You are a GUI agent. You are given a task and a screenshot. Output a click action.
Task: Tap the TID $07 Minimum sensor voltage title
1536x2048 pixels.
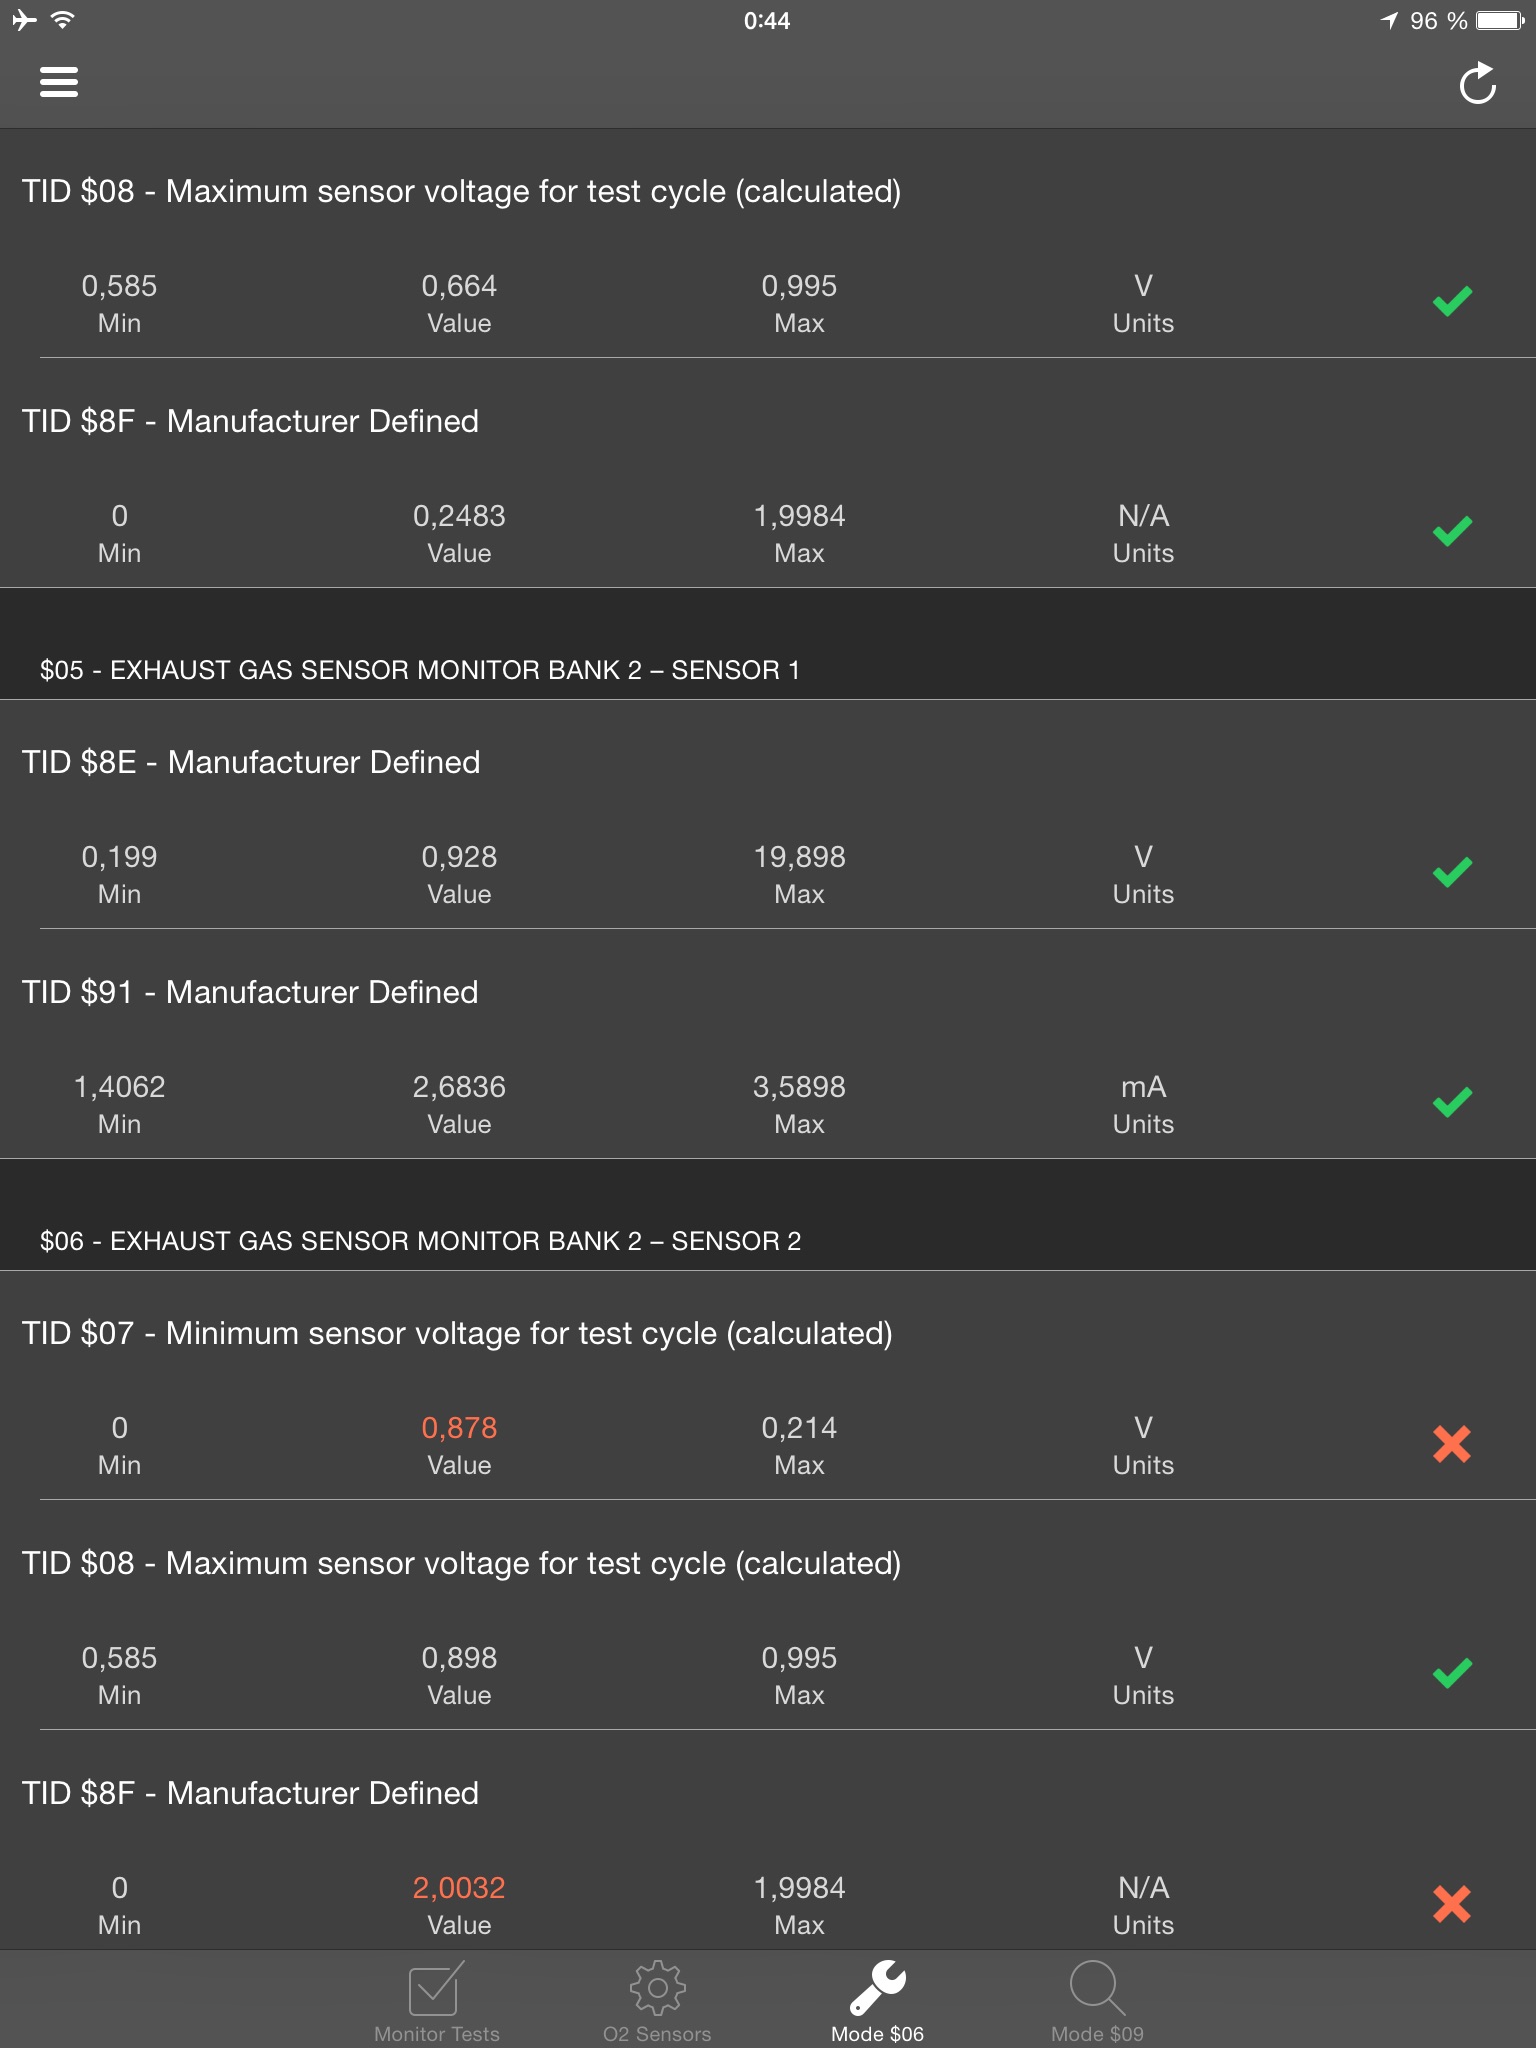[457, 1333]
